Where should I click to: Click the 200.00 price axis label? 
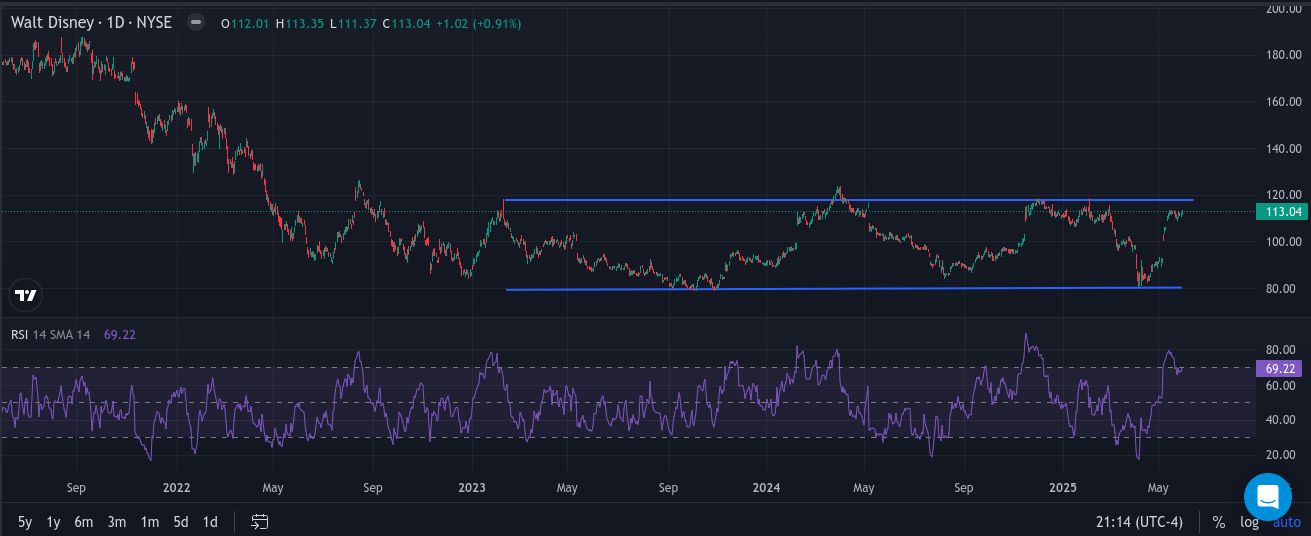coord(1283,8)
